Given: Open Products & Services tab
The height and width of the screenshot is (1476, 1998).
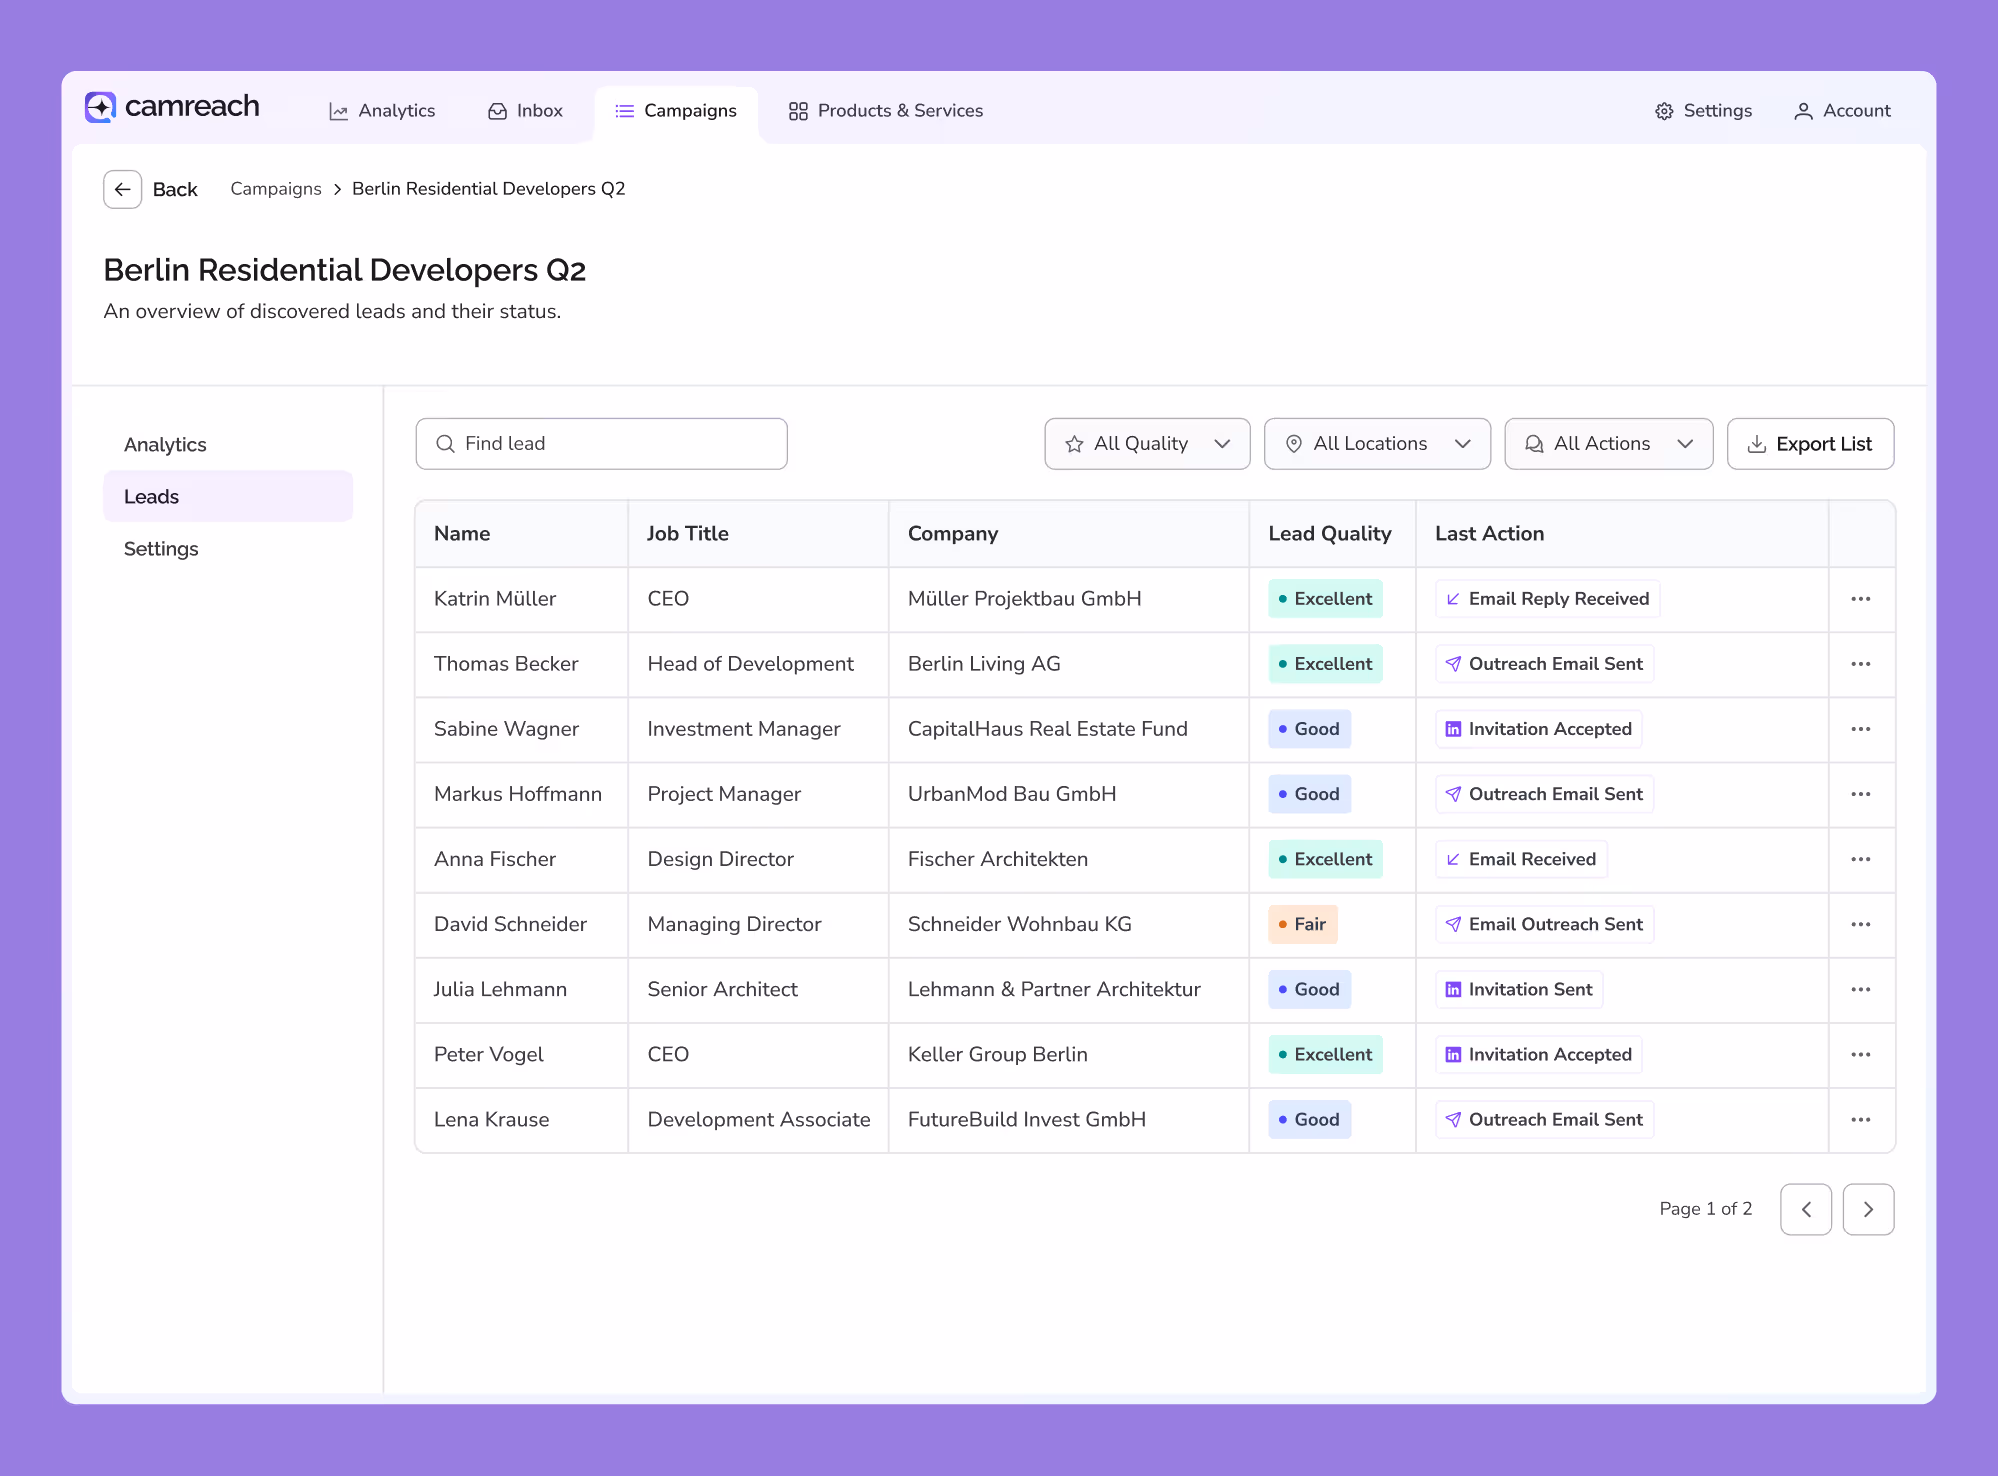Looking at the screenshot, I should (x=885, y=111).
